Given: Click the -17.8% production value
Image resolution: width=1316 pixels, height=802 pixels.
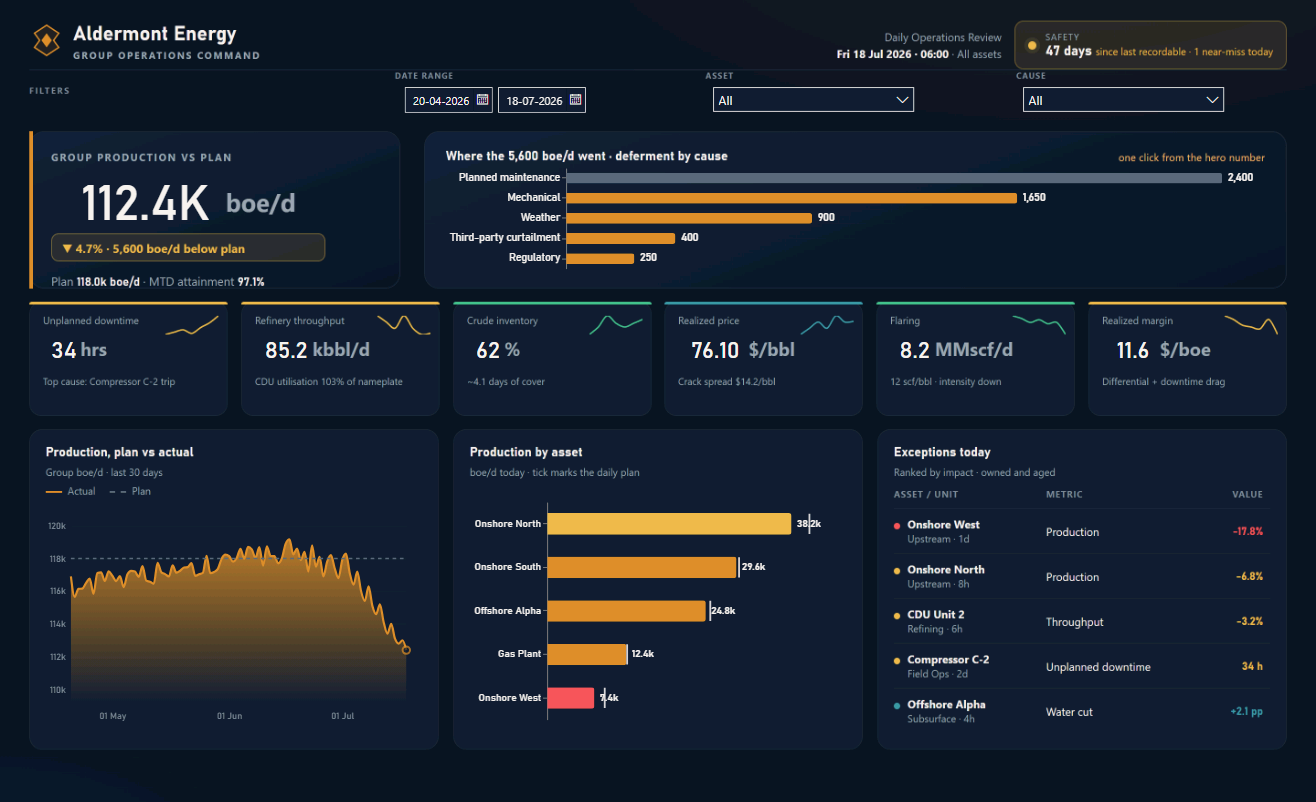Looking at the screenshot, I should 1246,532.
